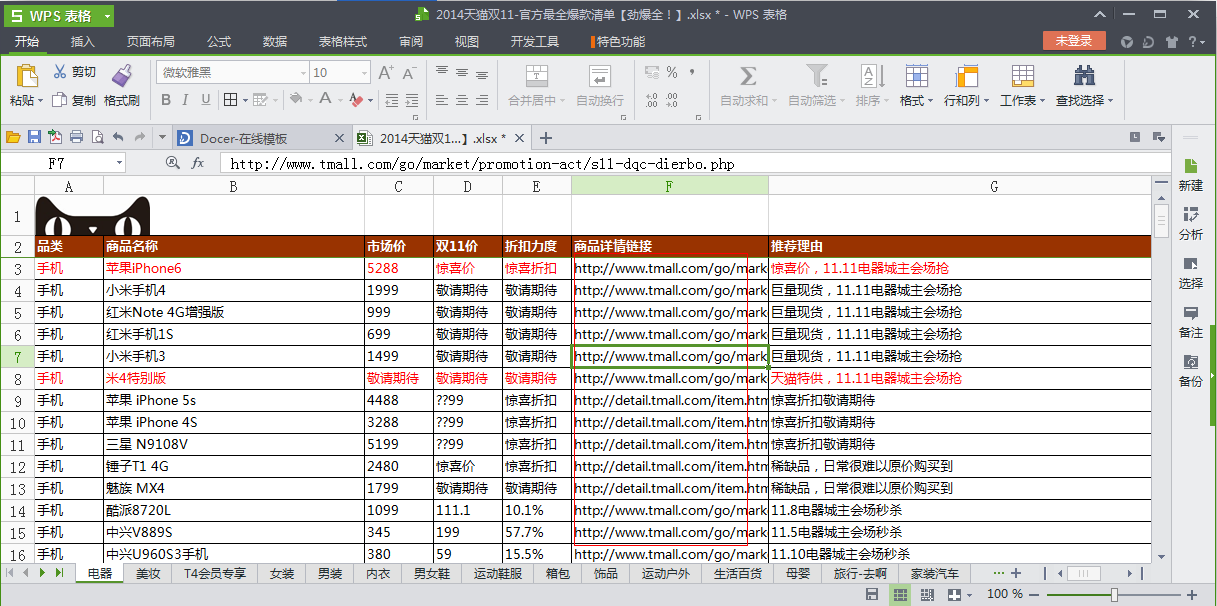Click the AutoFilter (自动筛选) funnel icon
Screen dimensions: 1217x606
[x=817, y=76]
